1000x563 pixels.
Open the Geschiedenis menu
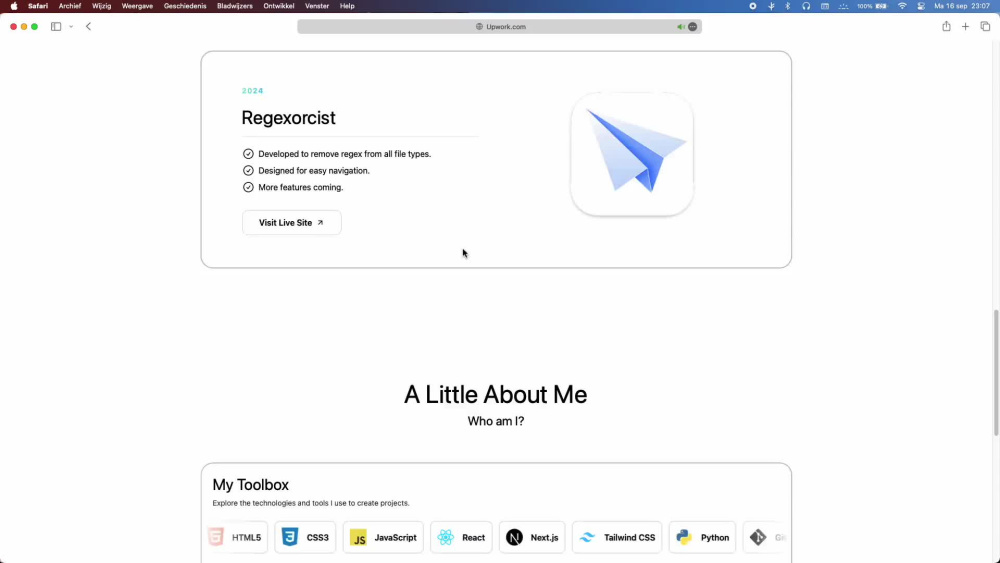(185, 6)
